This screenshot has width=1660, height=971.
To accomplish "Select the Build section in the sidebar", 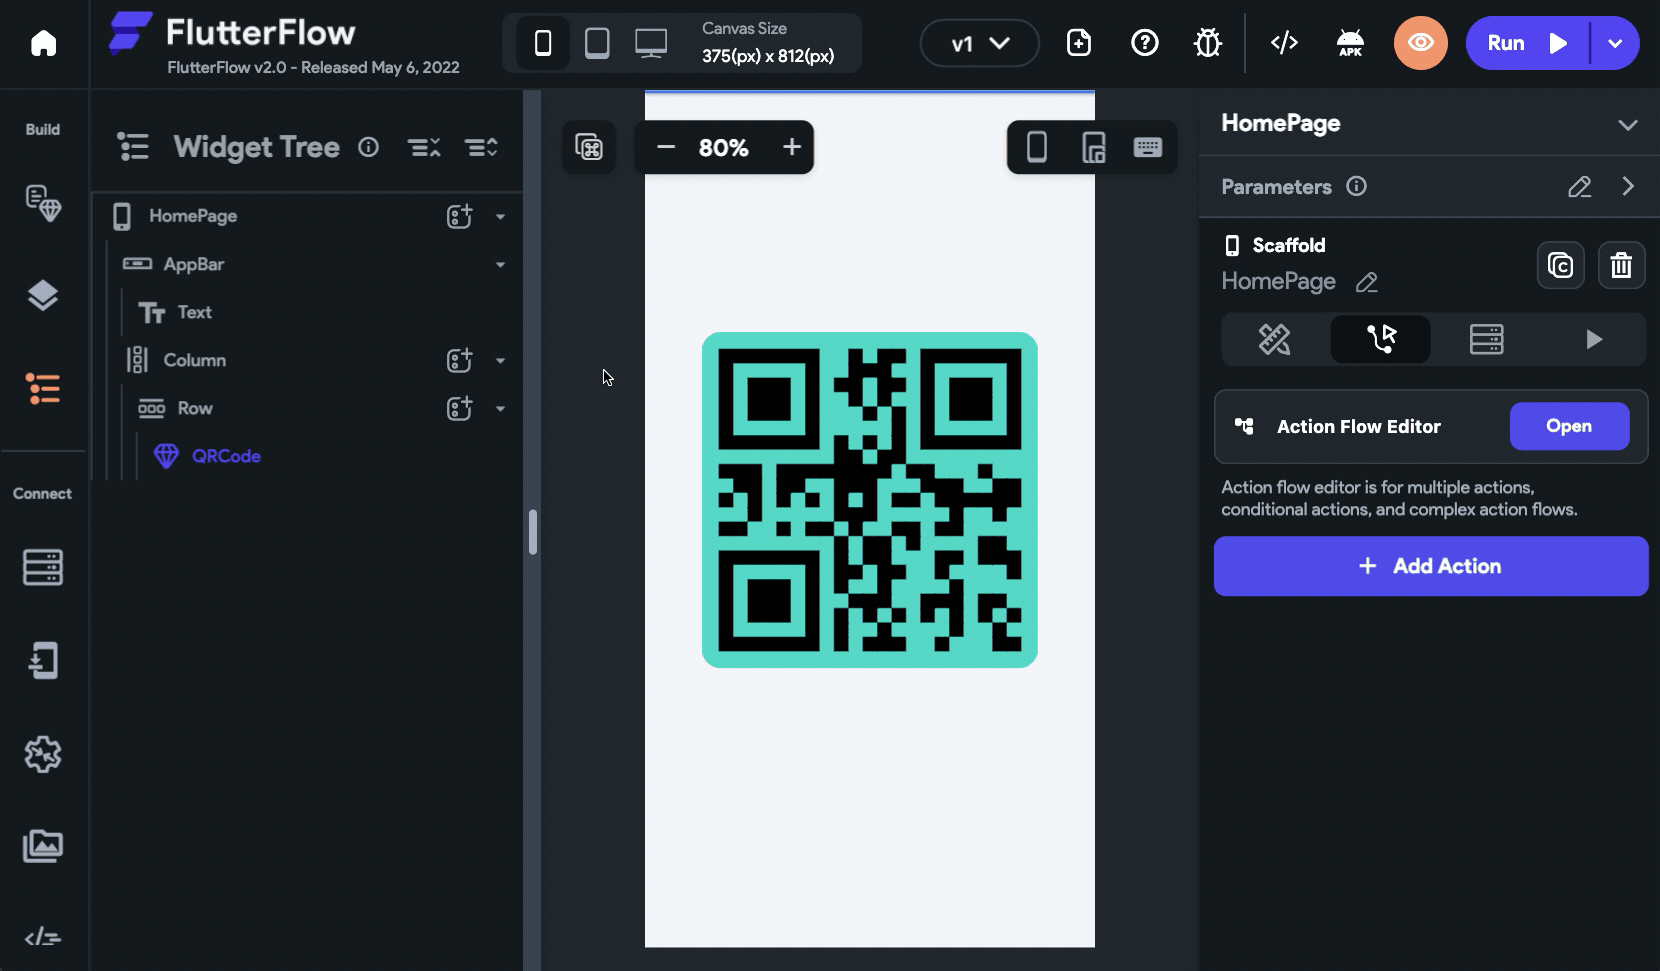I will (x=43, y=128).
